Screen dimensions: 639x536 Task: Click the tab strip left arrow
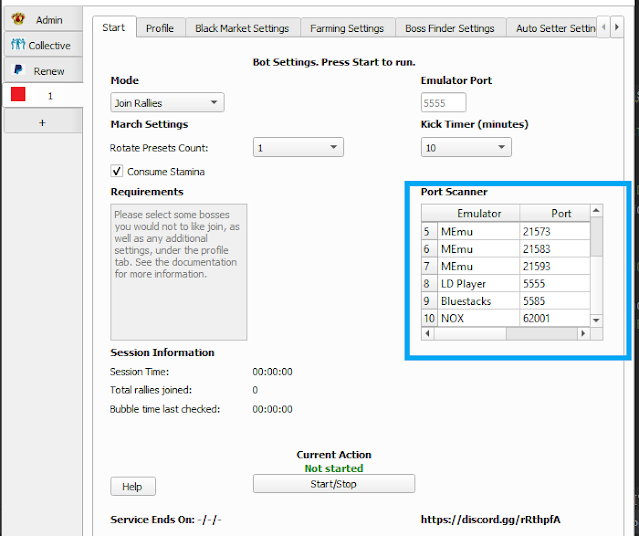pos(604,27)
